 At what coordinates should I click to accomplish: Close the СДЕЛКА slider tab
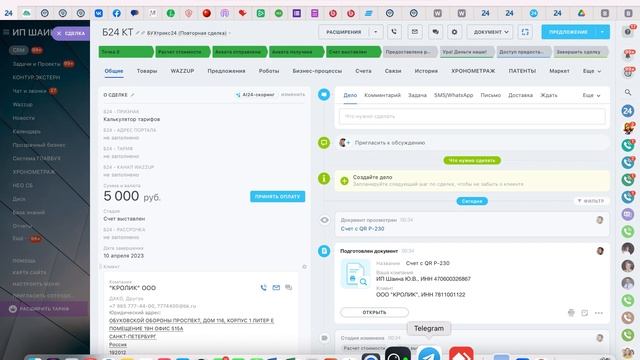pyautogui.click(x=59, y=33)
